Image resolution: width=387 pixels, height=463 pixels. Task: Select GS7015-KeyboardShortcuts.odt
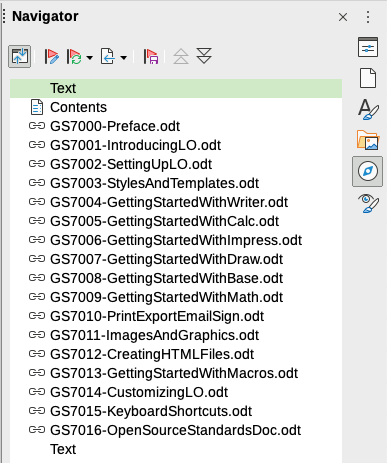pyautogui.click(x=151, y=411)
